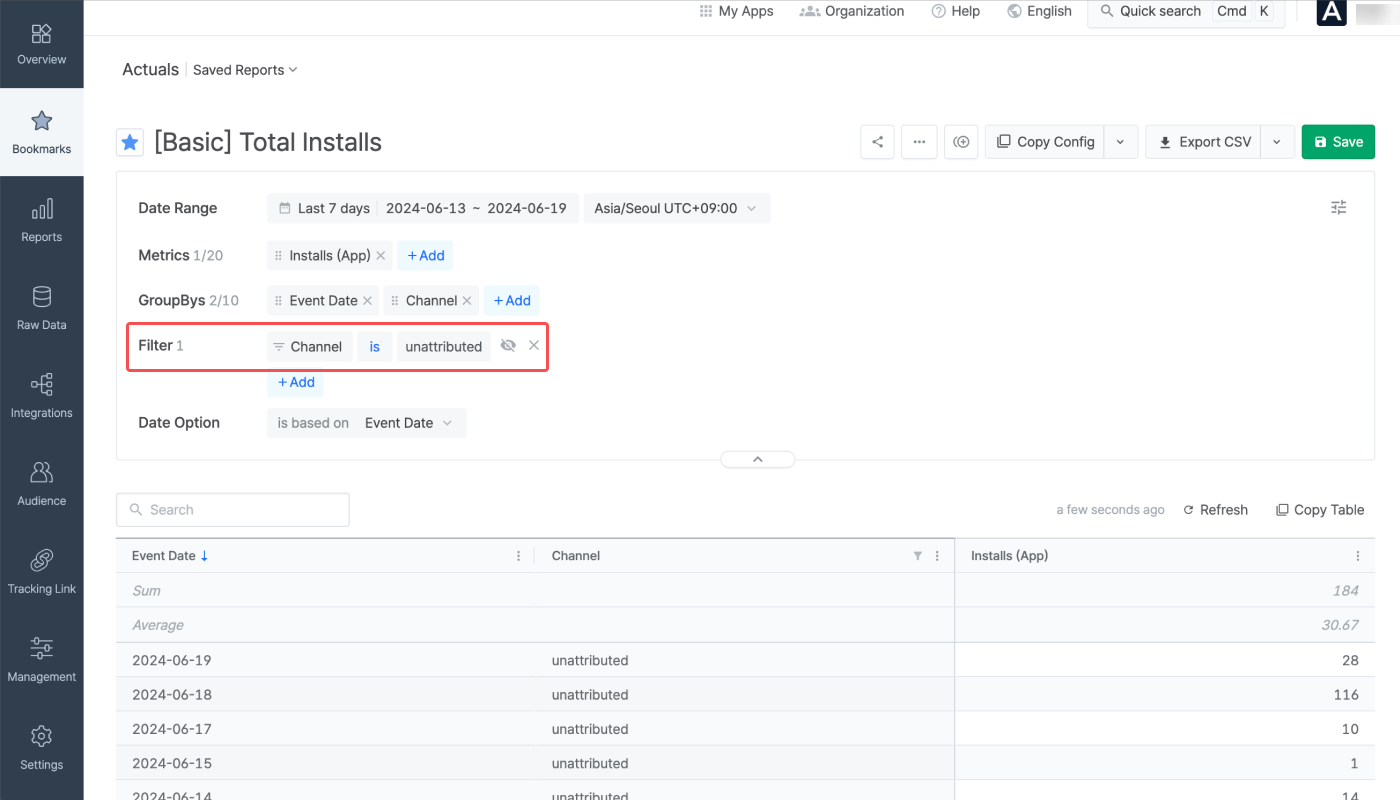This screenshot has height=800, width=1400.
Task: Change language from English
Action: click(x=1039, y=11)
